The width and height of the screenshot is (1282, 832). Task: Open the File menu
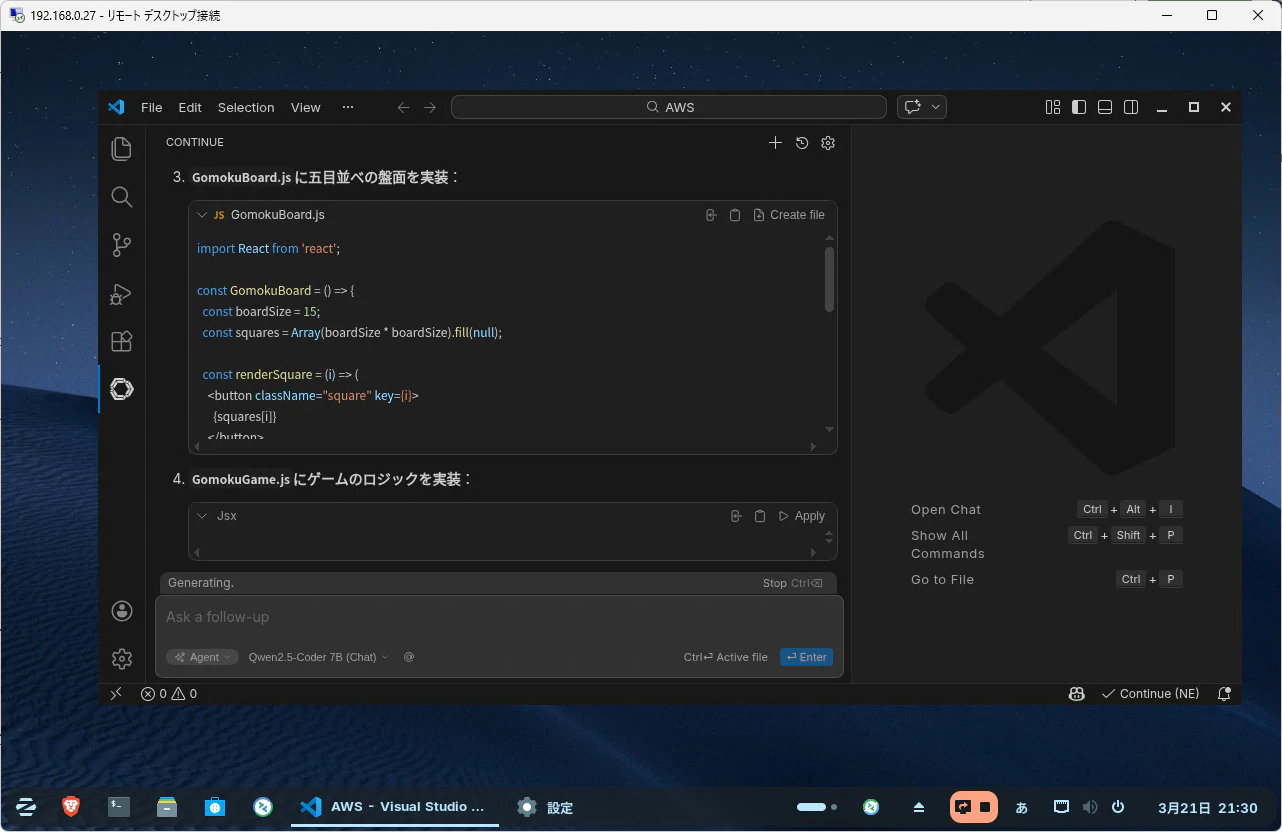click(152, 107)
